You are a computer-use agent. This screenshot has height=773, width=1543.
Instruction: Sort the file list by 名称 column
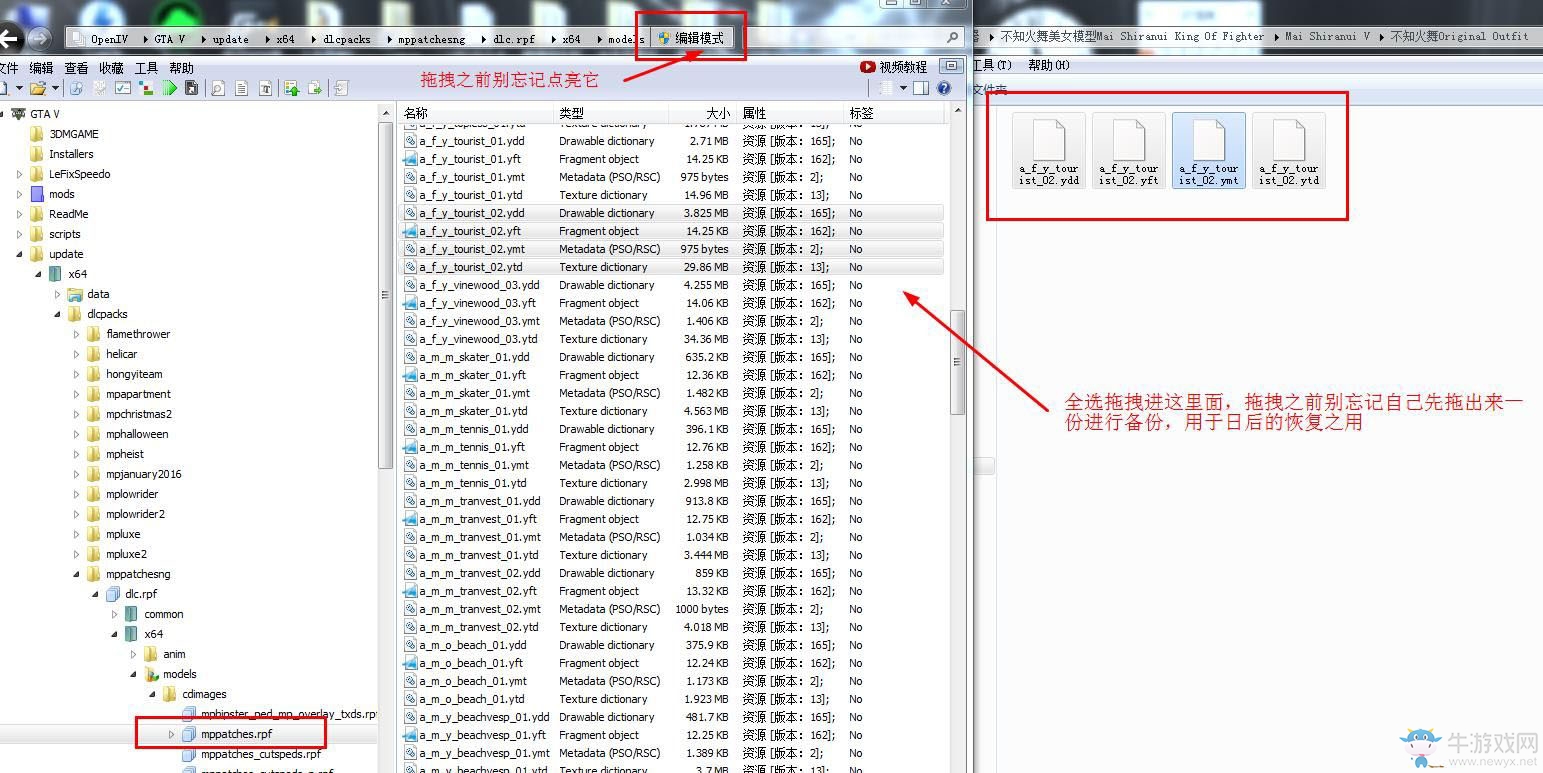coord(476,113)
